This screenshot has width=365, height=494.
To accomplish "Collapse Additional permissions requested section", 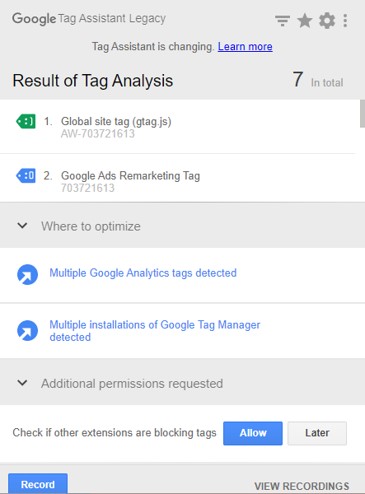I will (x=22, y=383).
